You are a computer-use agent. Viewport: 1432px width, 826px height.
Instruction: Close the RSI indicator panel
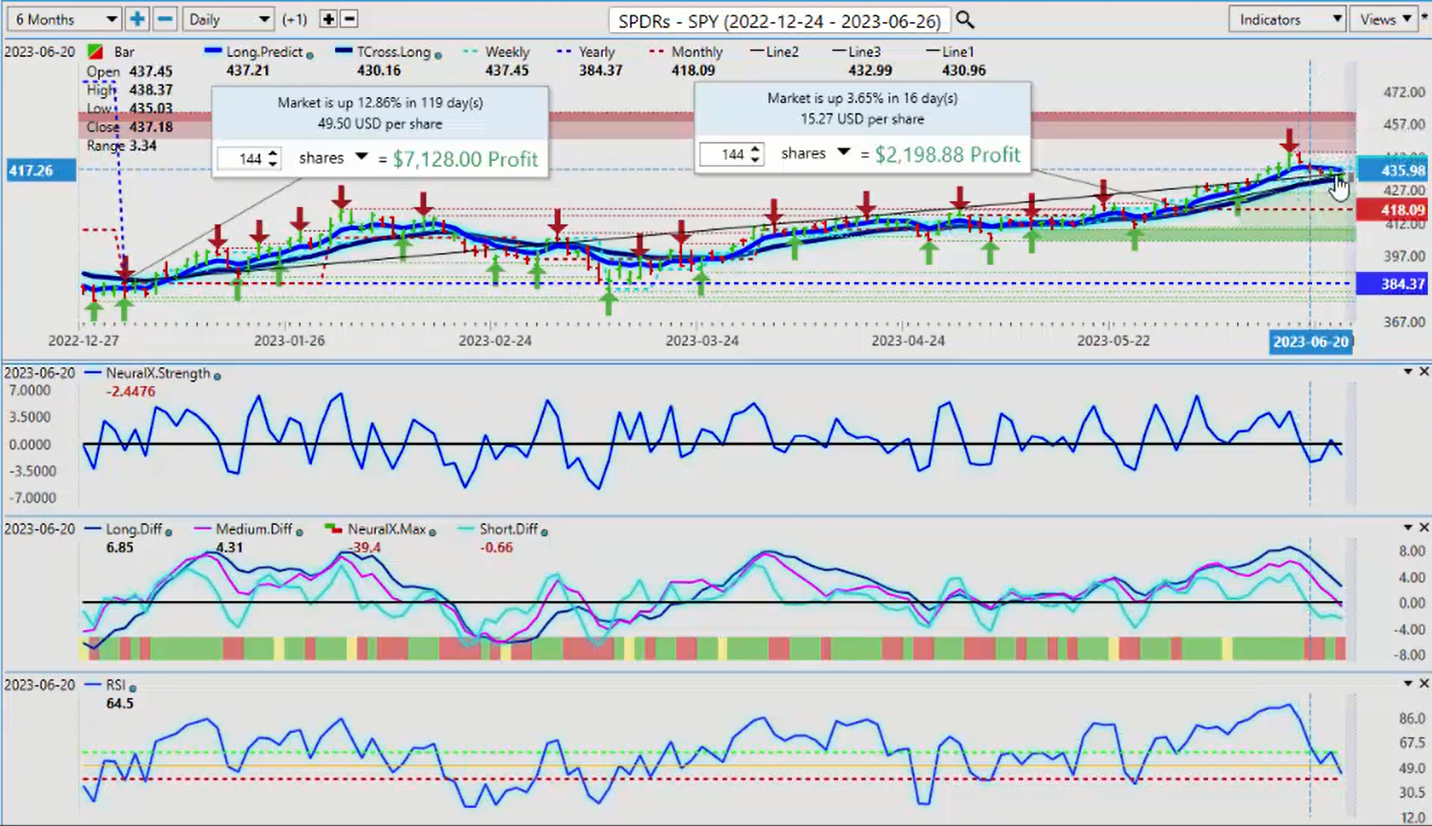1423,683
